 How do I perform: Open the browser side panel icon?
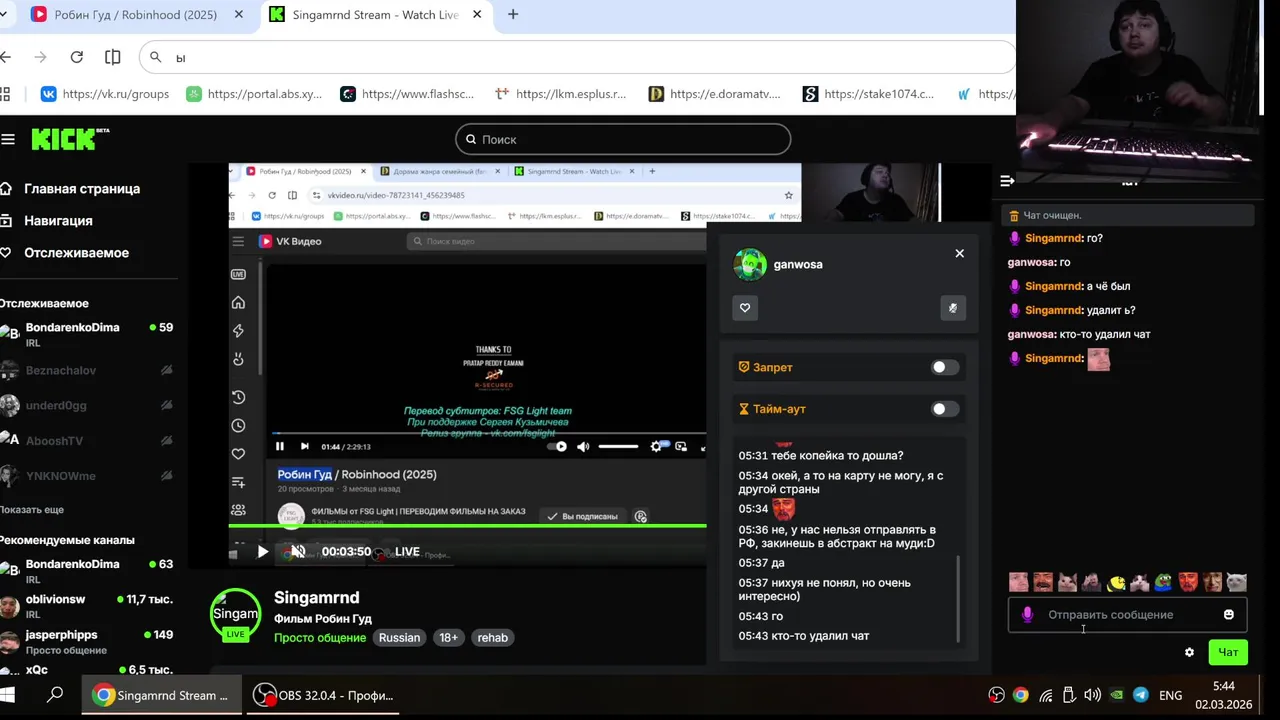113,57
